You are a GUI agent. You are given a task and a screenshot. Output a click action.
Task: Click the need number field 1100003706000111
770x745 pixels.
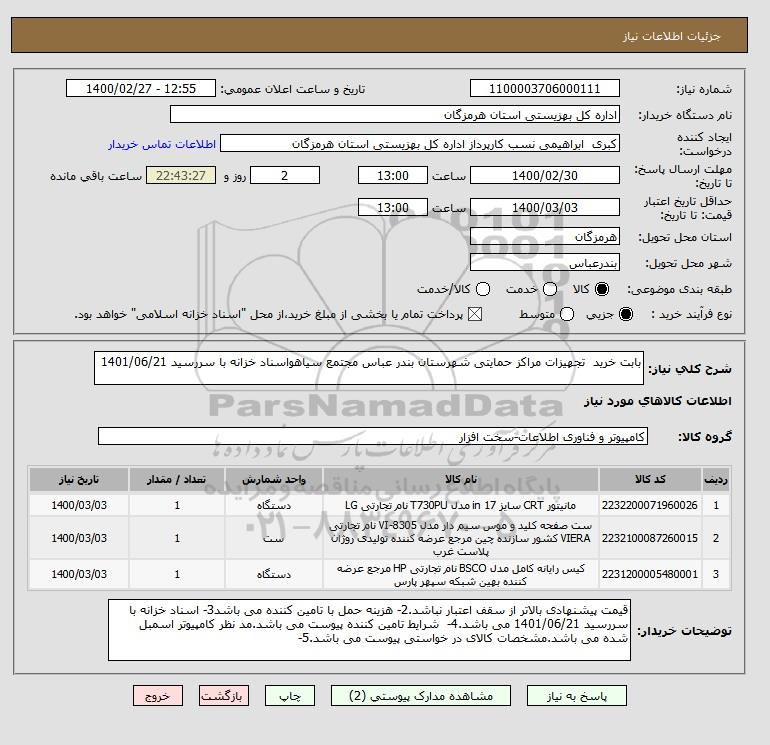[x=545, y=89]
